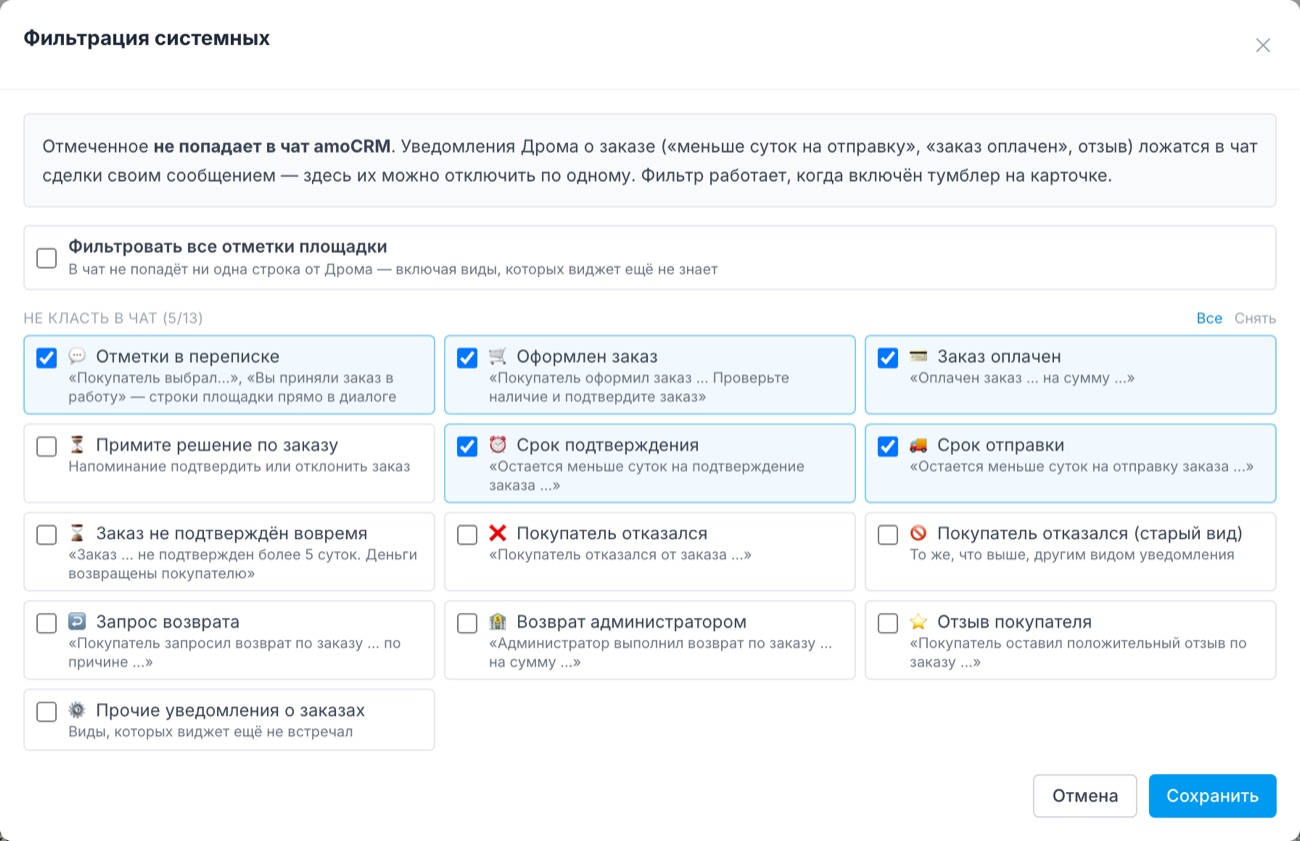The width and height of the screenshot is (1300, 841).
Task: Check the Запрос возврата checkbox
Action: tap(46, 623)
